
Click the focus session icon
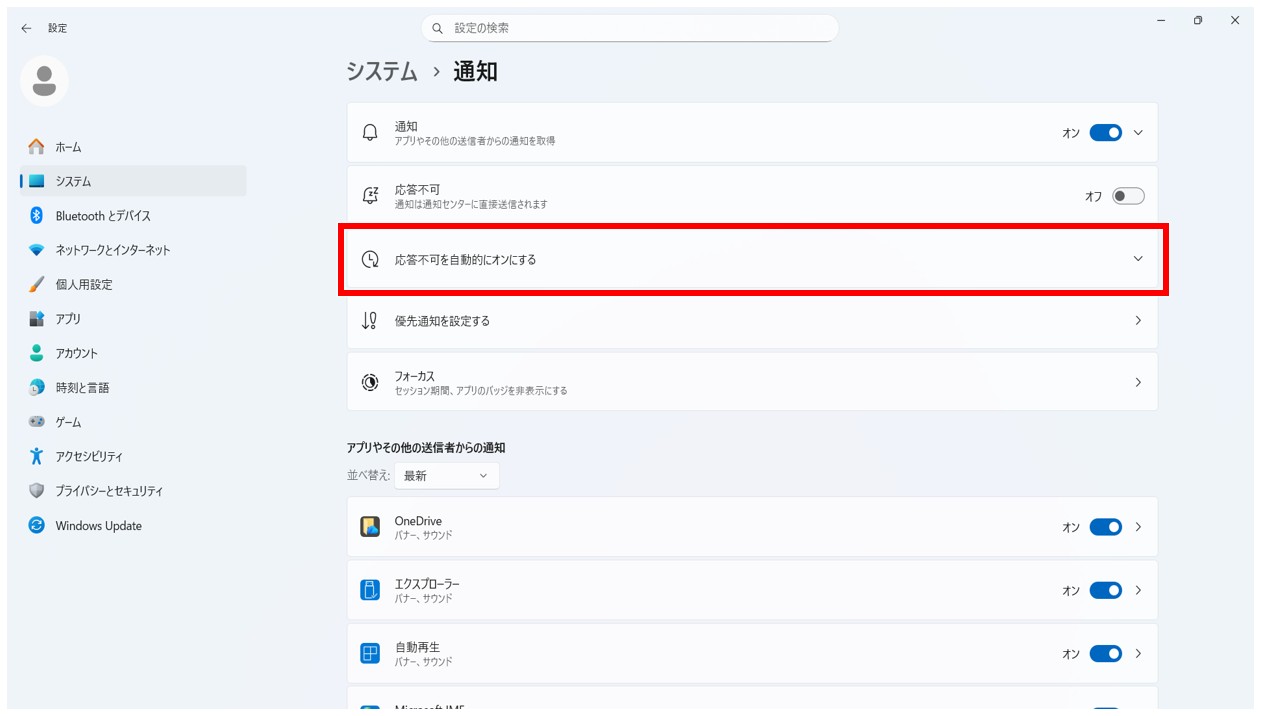click(x=369, y=381)
